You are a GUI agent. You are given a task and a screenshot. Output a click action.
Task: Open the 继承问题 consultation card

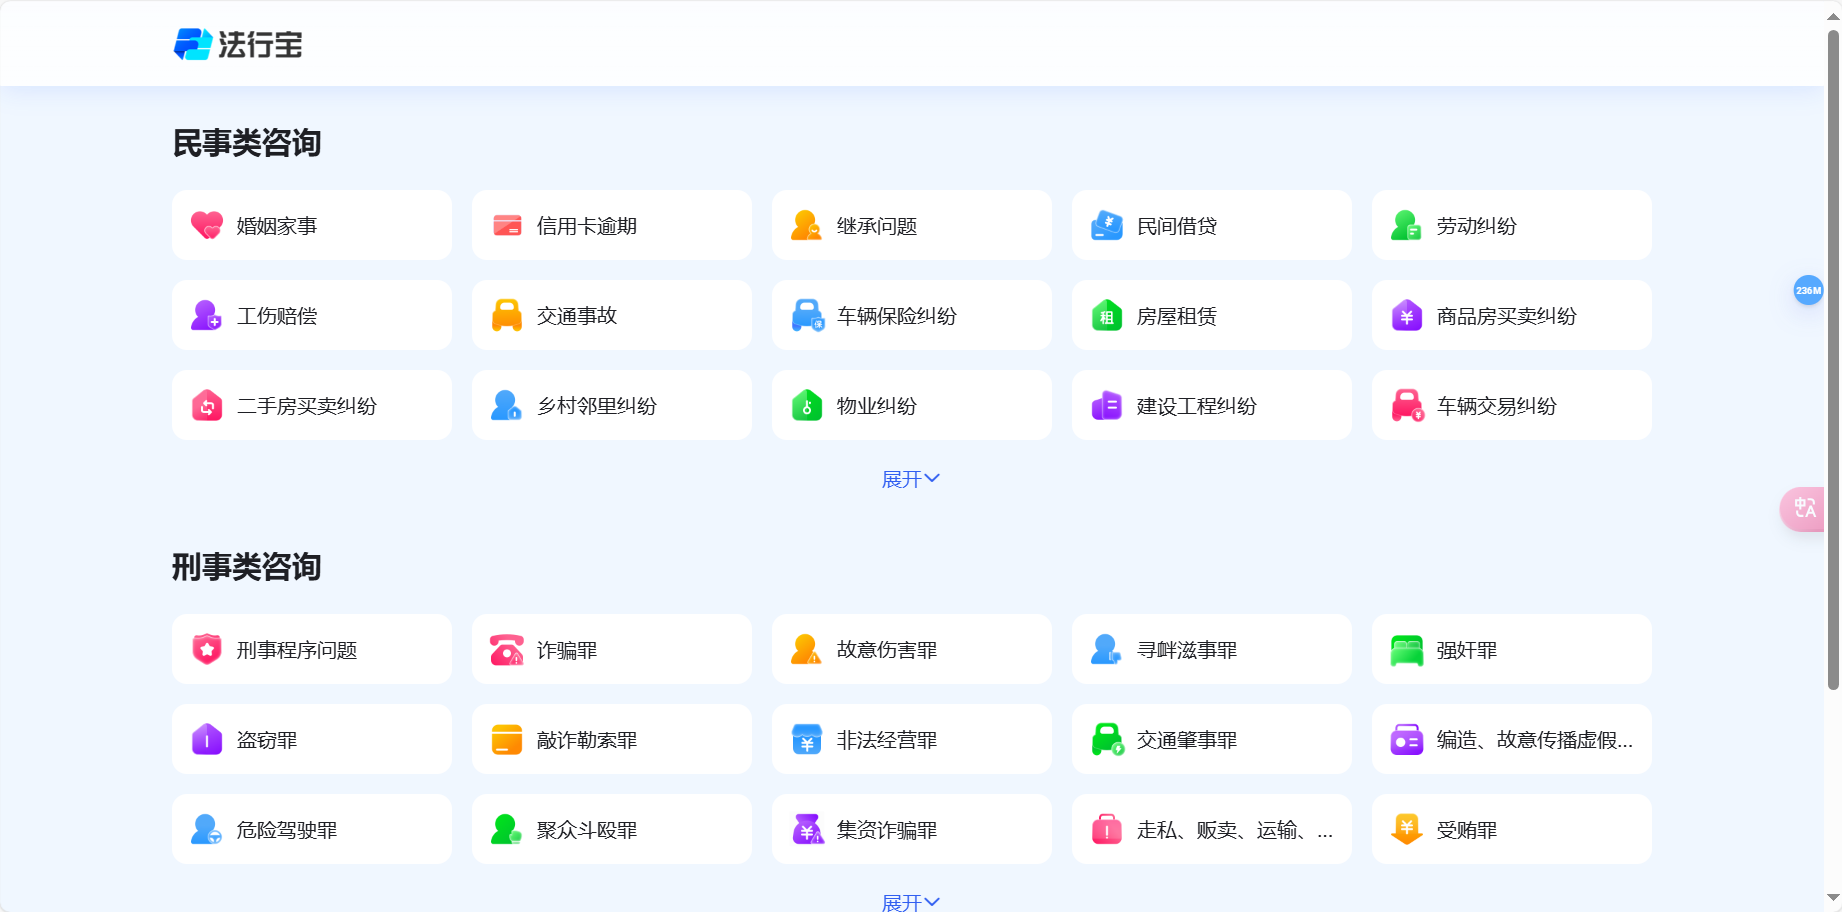(x=911, y=225)
